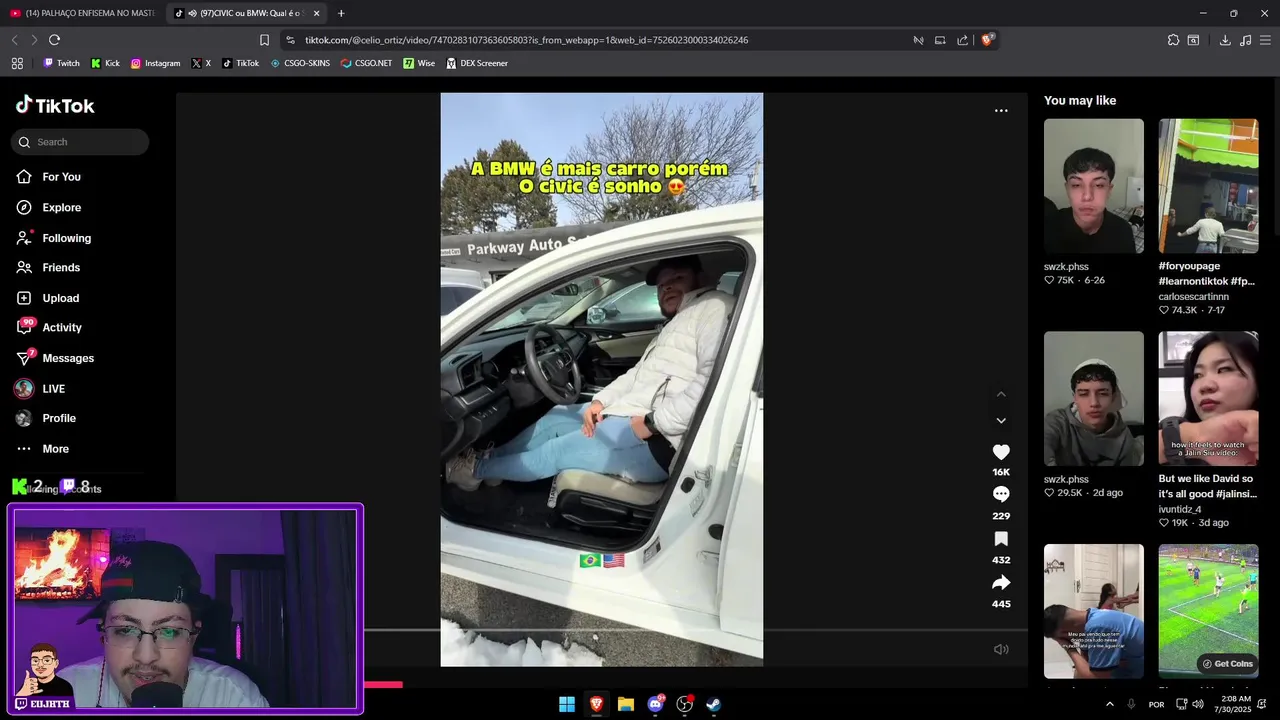This screenshot has height=720, width=1280.
Task: Switch to the PALHAÇO ENFISEMA YouTube tab
Action: point(82,13)
